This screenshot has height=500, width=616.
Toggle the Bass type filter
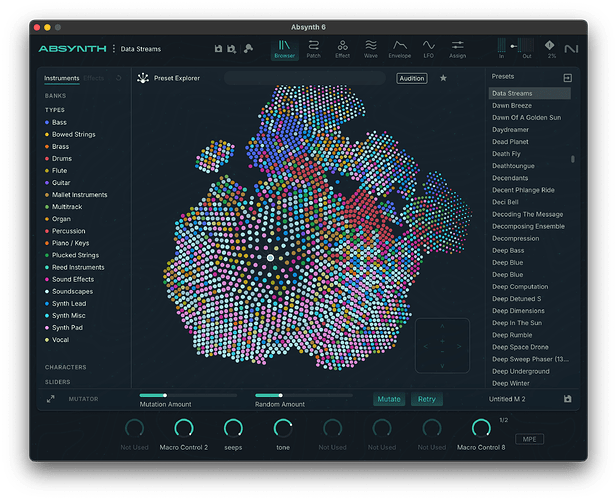click(x=56, y=123)
